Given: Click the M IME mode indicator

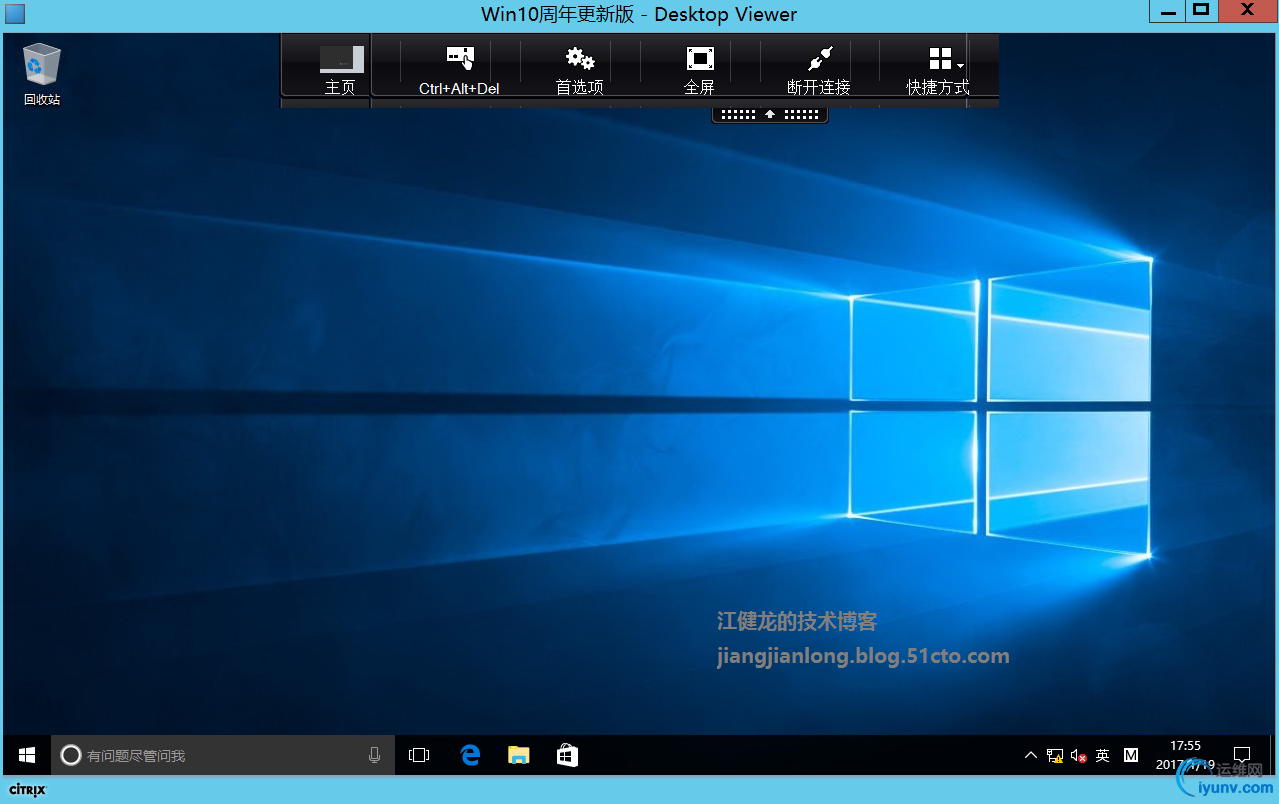Looking at the screenshot, I should tap(1131, 755).
